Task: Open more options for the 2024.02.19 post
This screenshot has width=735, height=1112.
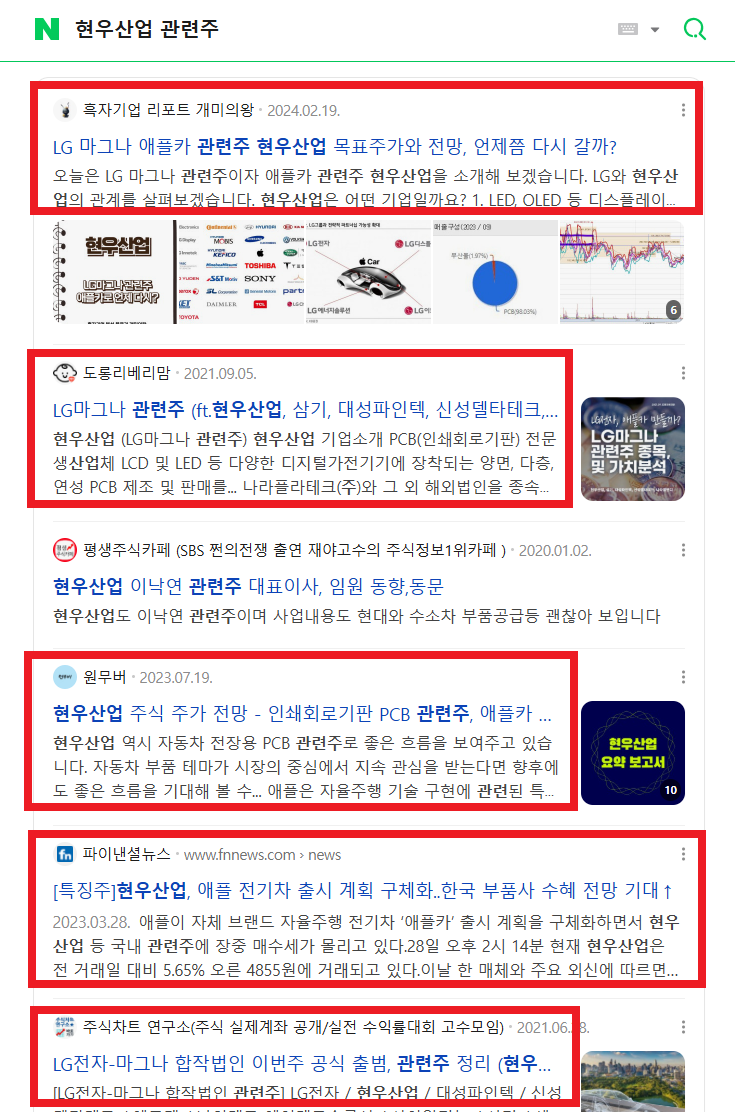Action: click(683, 110)
